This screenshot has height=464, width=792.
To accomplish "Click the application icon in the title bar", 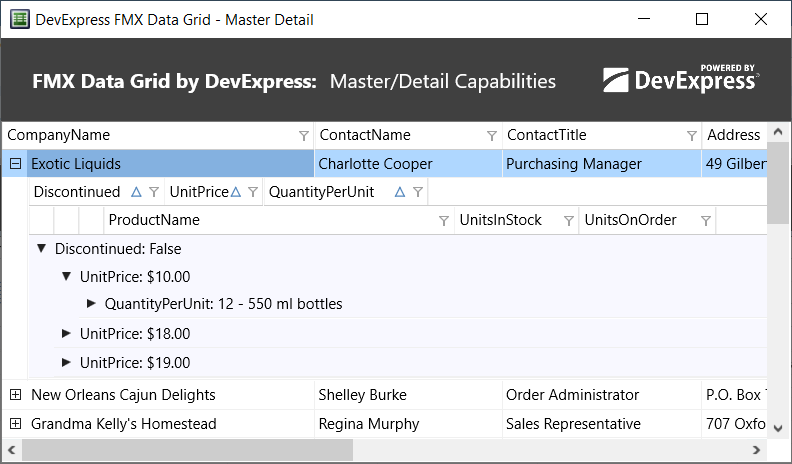I will [20, 19].
